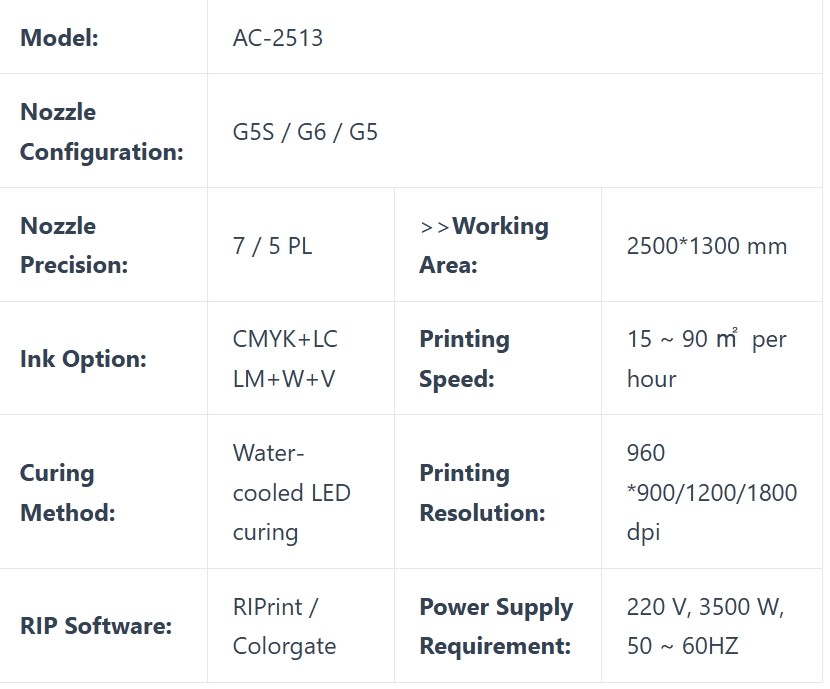The image size is (830, 689).
Task: Click the "Ink Option:" label
Action: coord(83,359)
